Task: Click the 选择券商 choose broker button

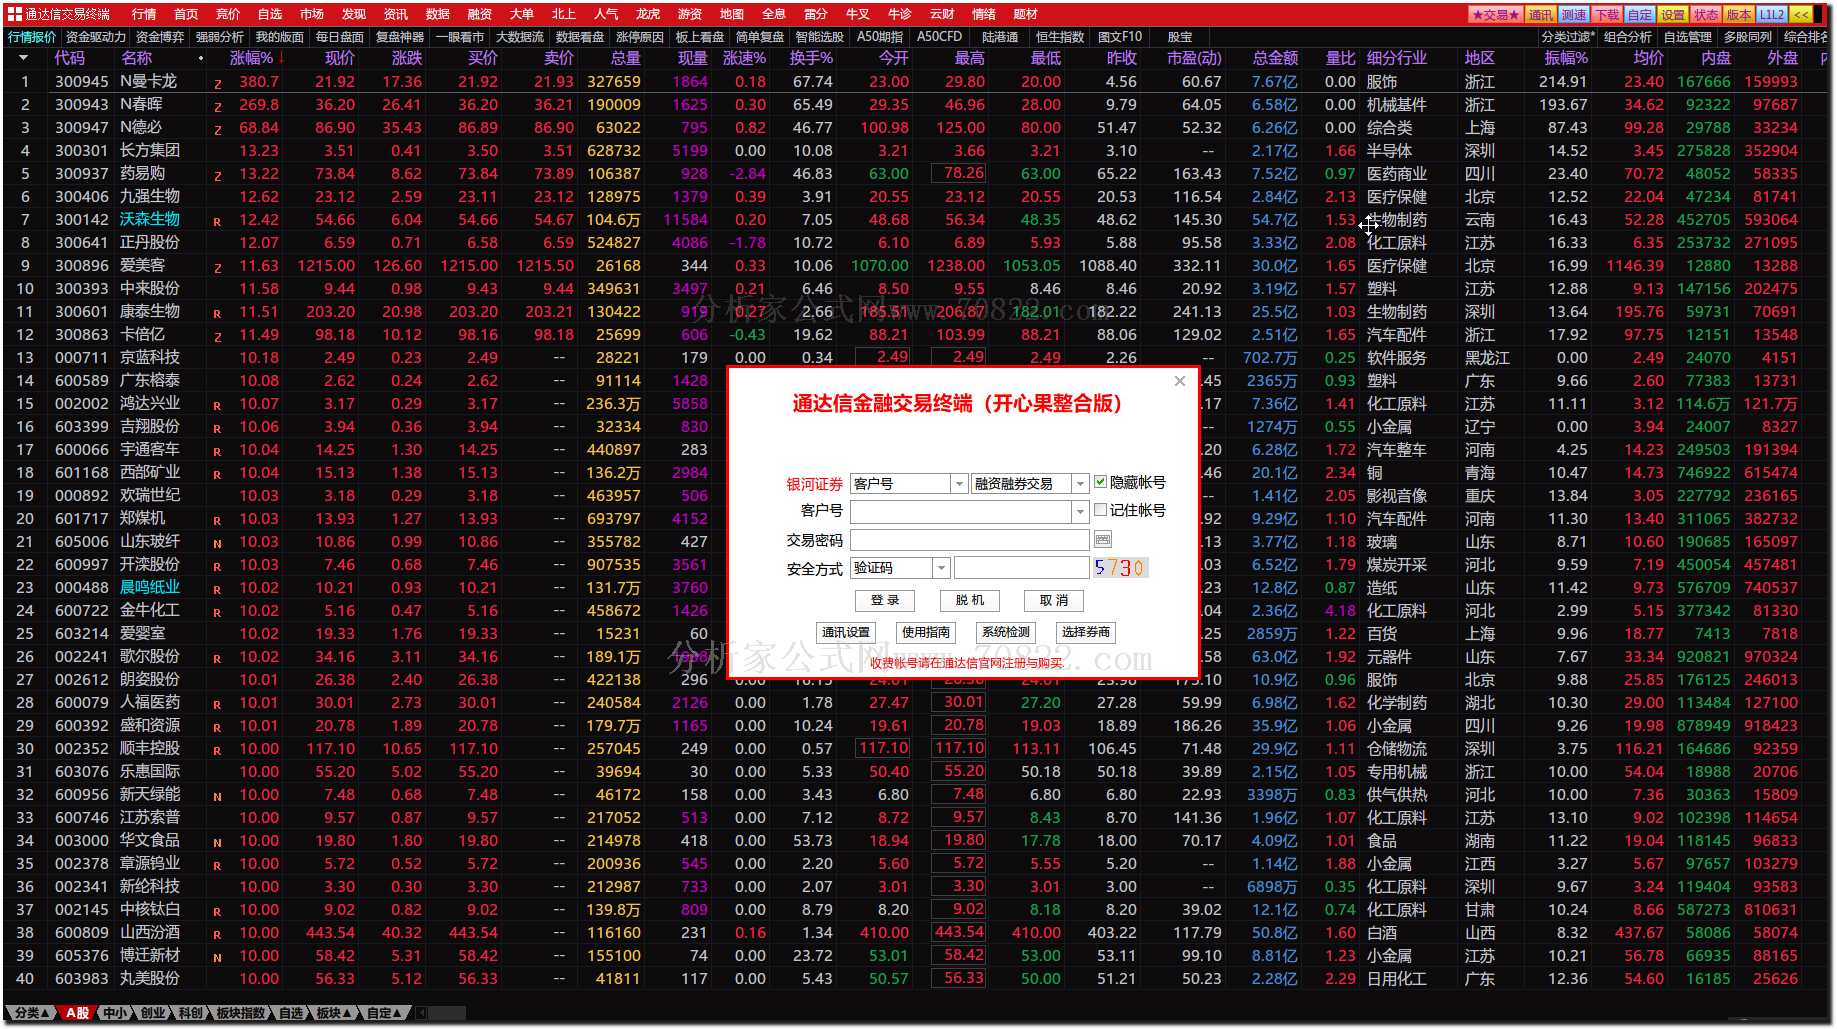Action: click(1086, 632)
